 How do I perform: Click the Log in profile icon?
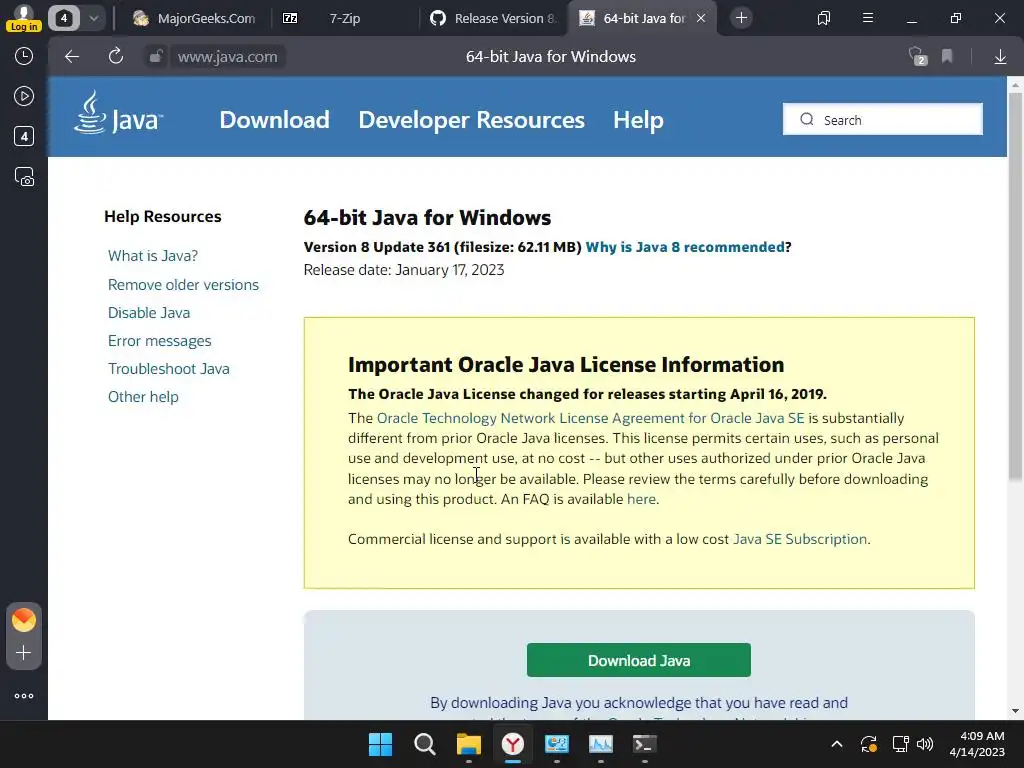pos(24,18)
